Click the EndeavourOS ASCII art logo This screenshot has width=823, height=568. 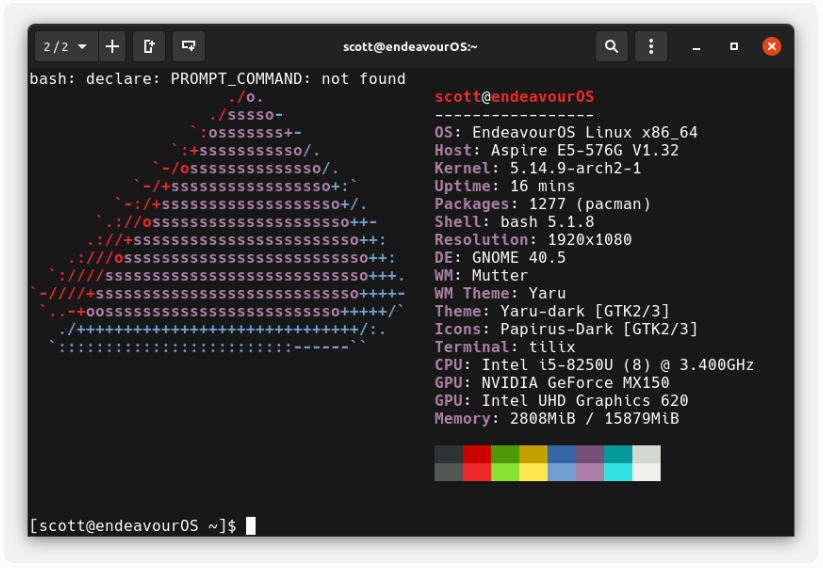[x=218, y=222]
